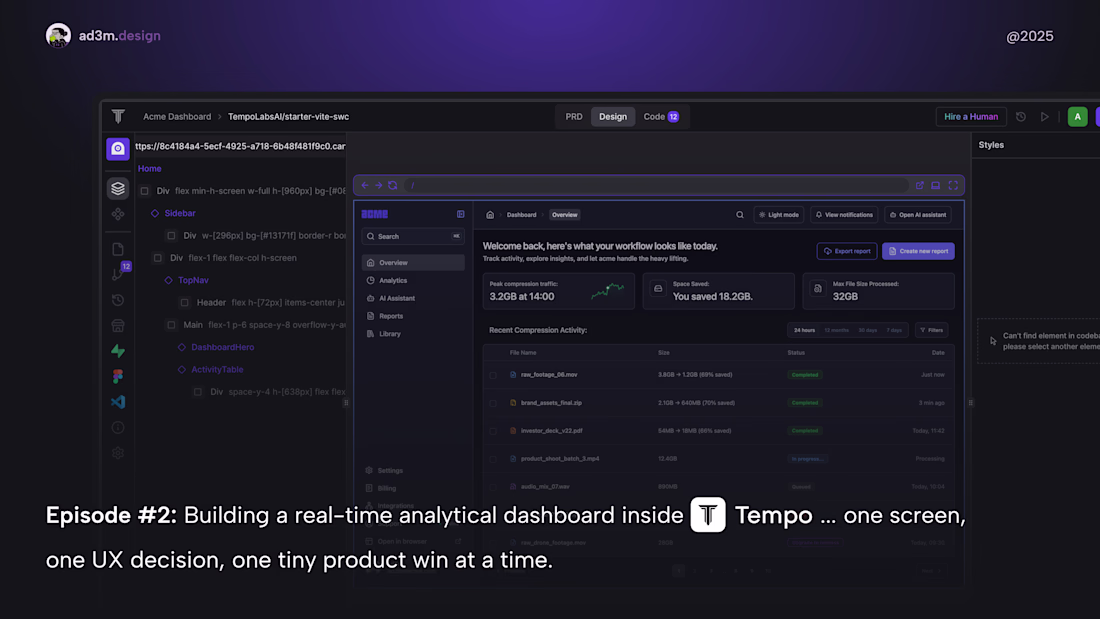Enter fullscreen preview mode
The width and height of the screenshot is (1100, 619).
coord(953,185)
